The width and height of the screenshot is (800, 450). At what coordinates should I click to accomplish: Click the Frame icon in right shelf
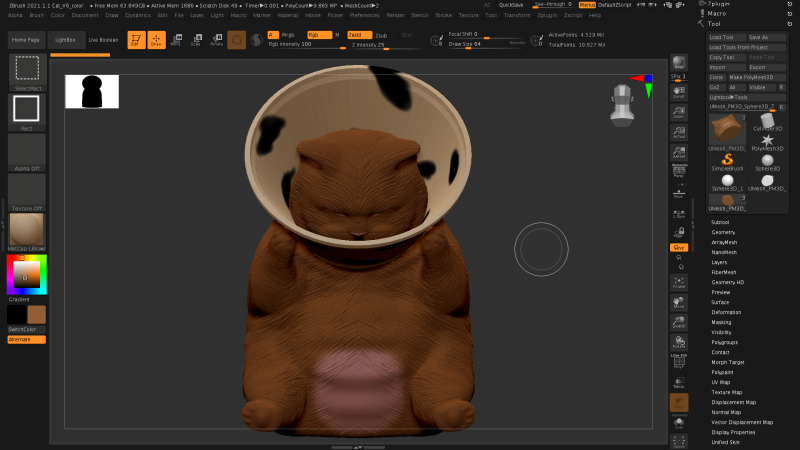679,284
